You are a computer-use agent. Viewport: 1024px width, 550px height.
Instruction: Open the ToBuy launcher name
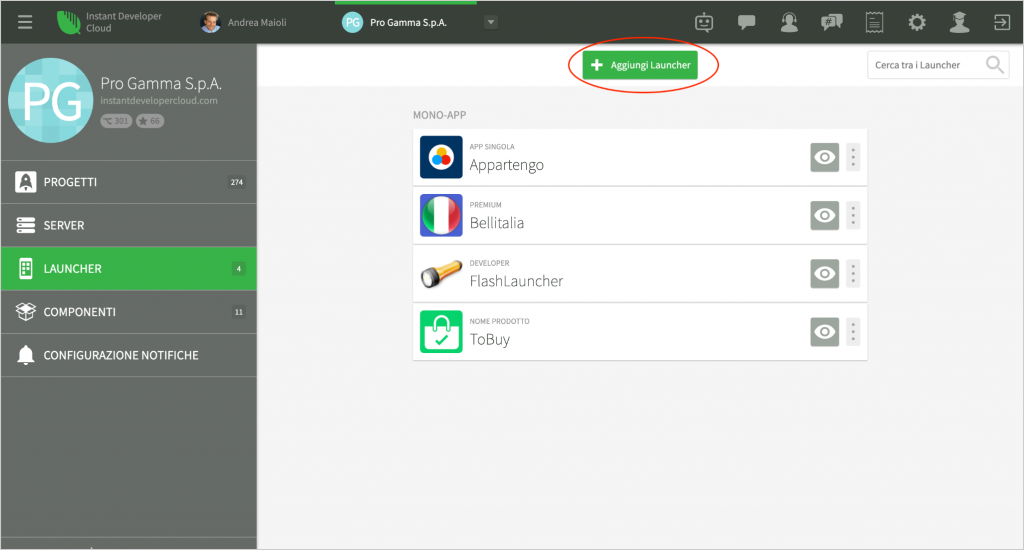coord(490,340)
